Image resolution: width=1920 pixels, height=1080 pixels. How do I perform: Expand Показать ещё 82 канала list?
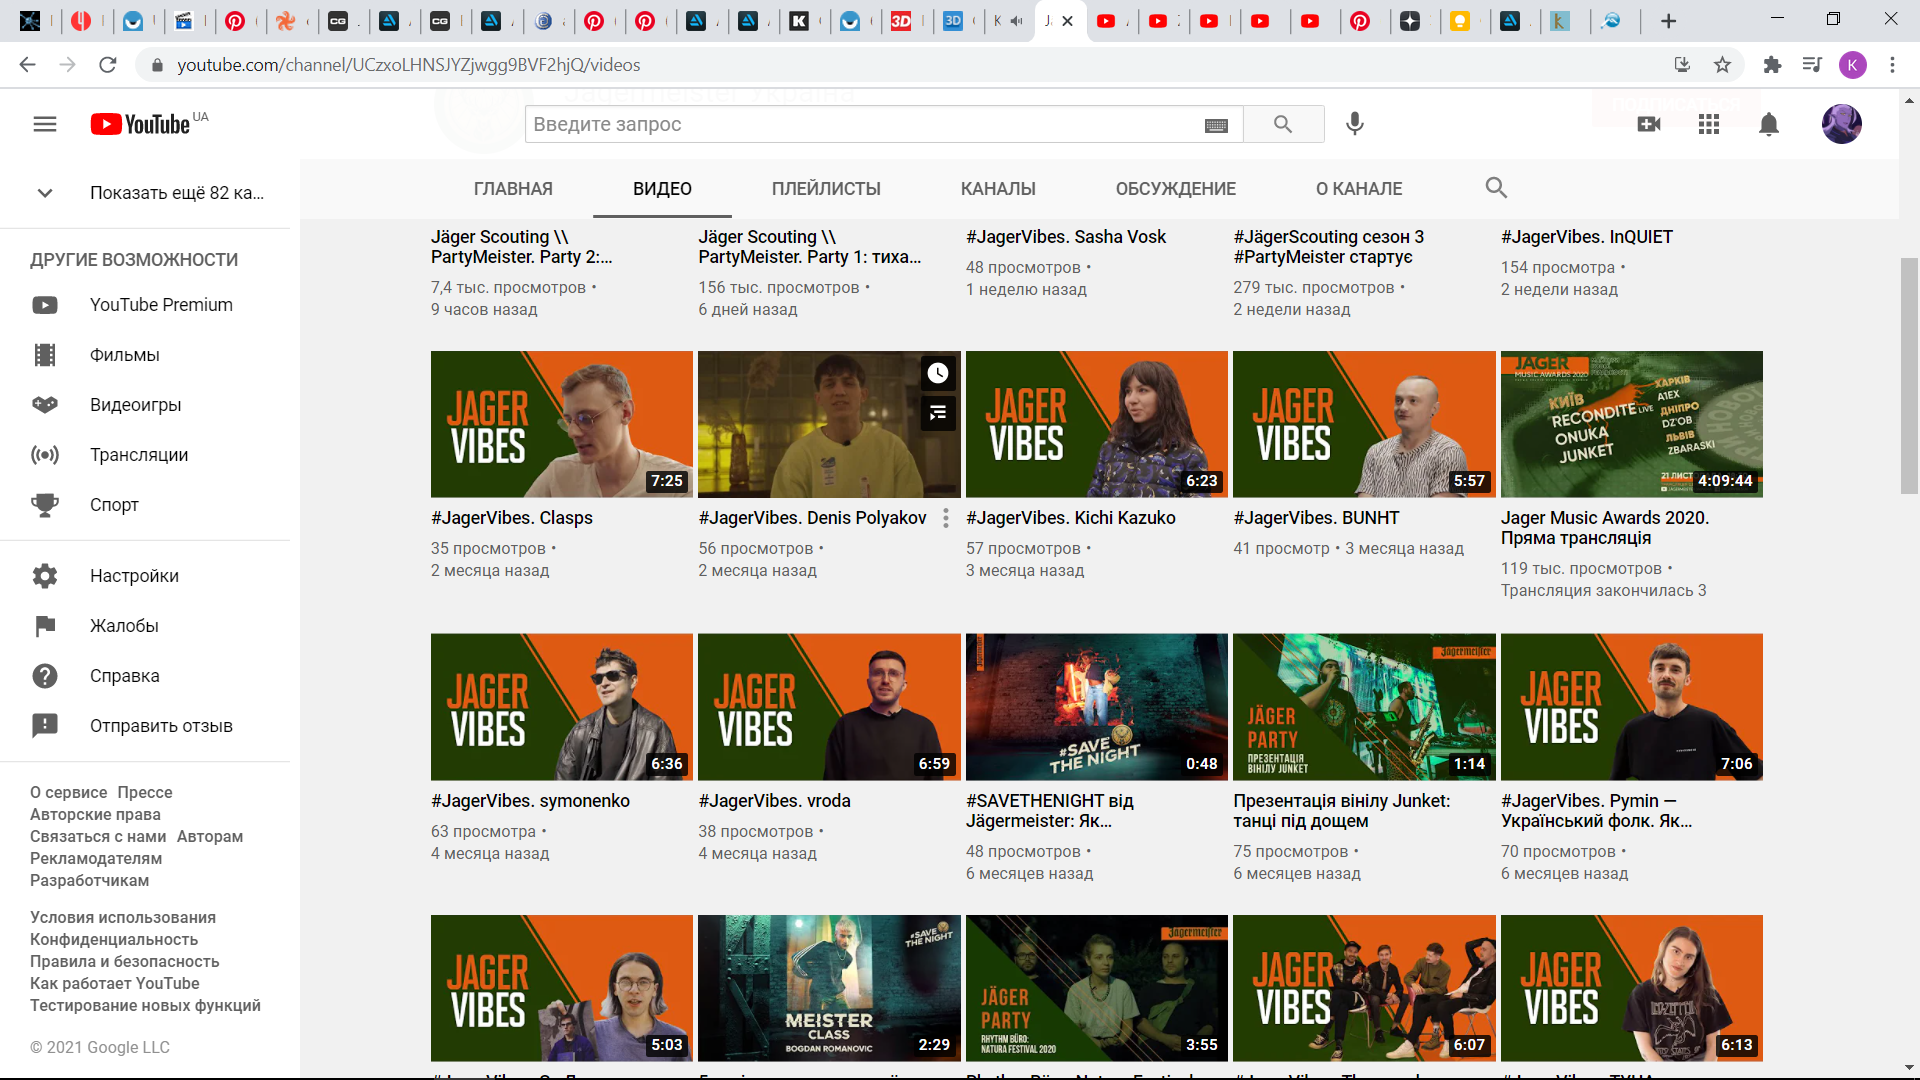click(145, 193)
